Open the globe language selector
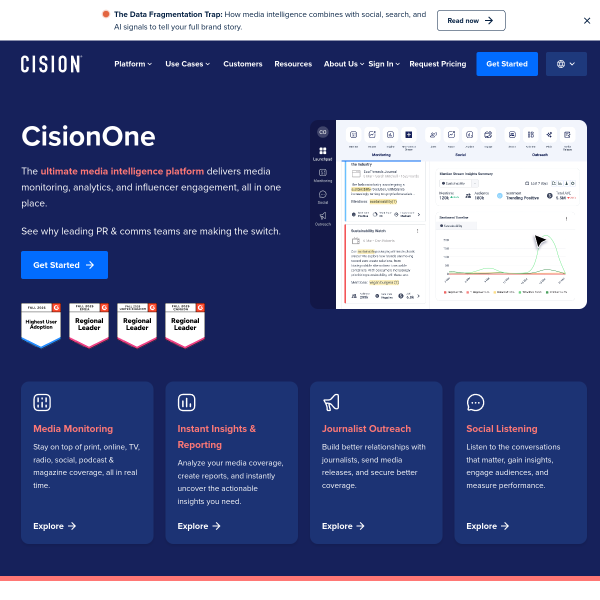600x600 pixels. pyautogui.click(x=566, y=64)
